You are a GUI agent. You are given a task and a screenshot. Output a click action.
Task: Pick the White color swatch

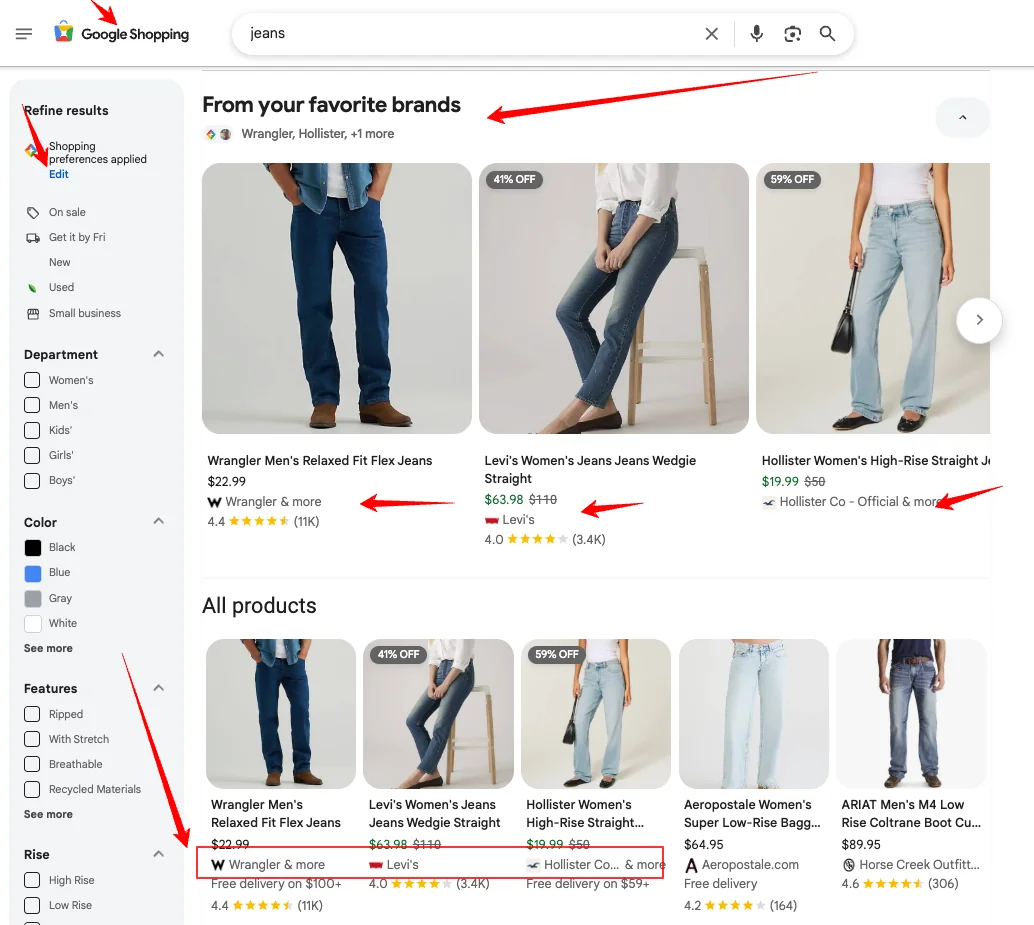pyautogui.click(x=32, y=624)
